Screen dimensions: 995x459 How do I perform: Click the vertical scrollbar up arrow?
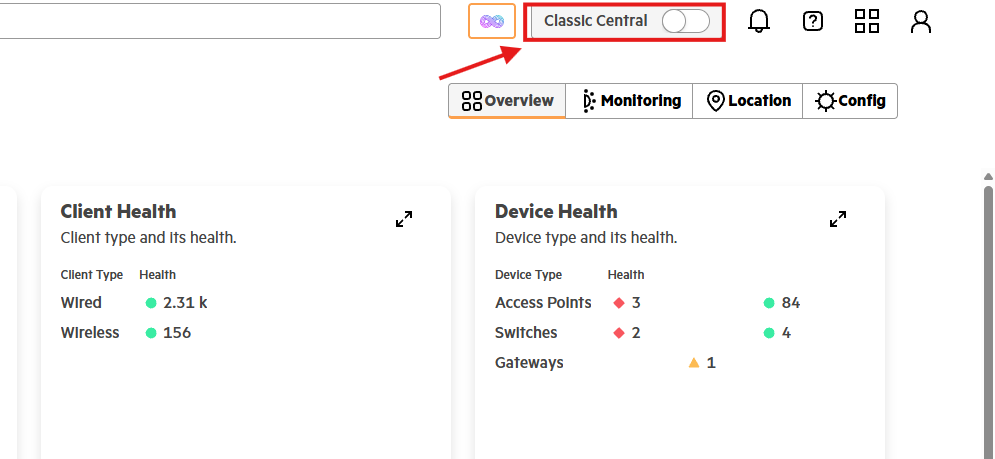coord(988,176)
